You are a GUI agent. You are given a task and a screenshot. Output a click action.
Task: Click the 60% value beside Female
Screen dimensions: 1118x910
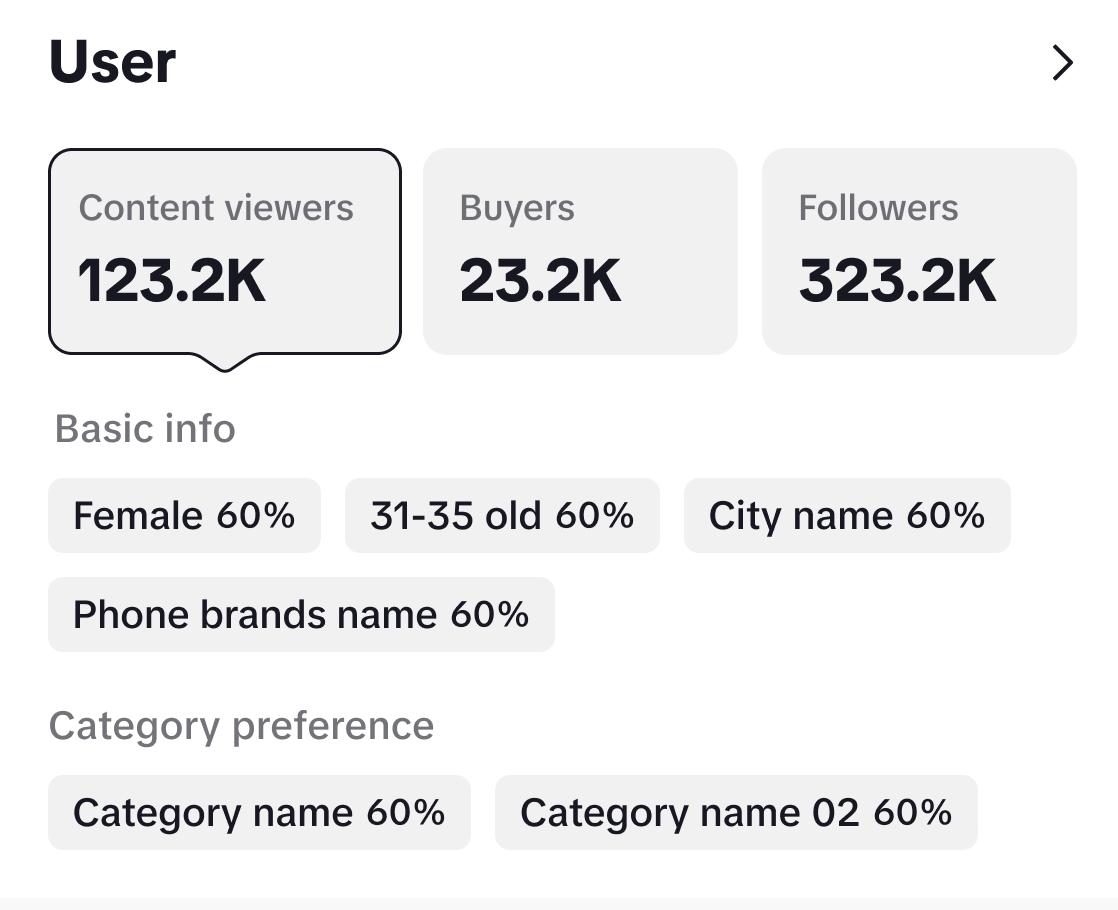click(x=256, y=516)
